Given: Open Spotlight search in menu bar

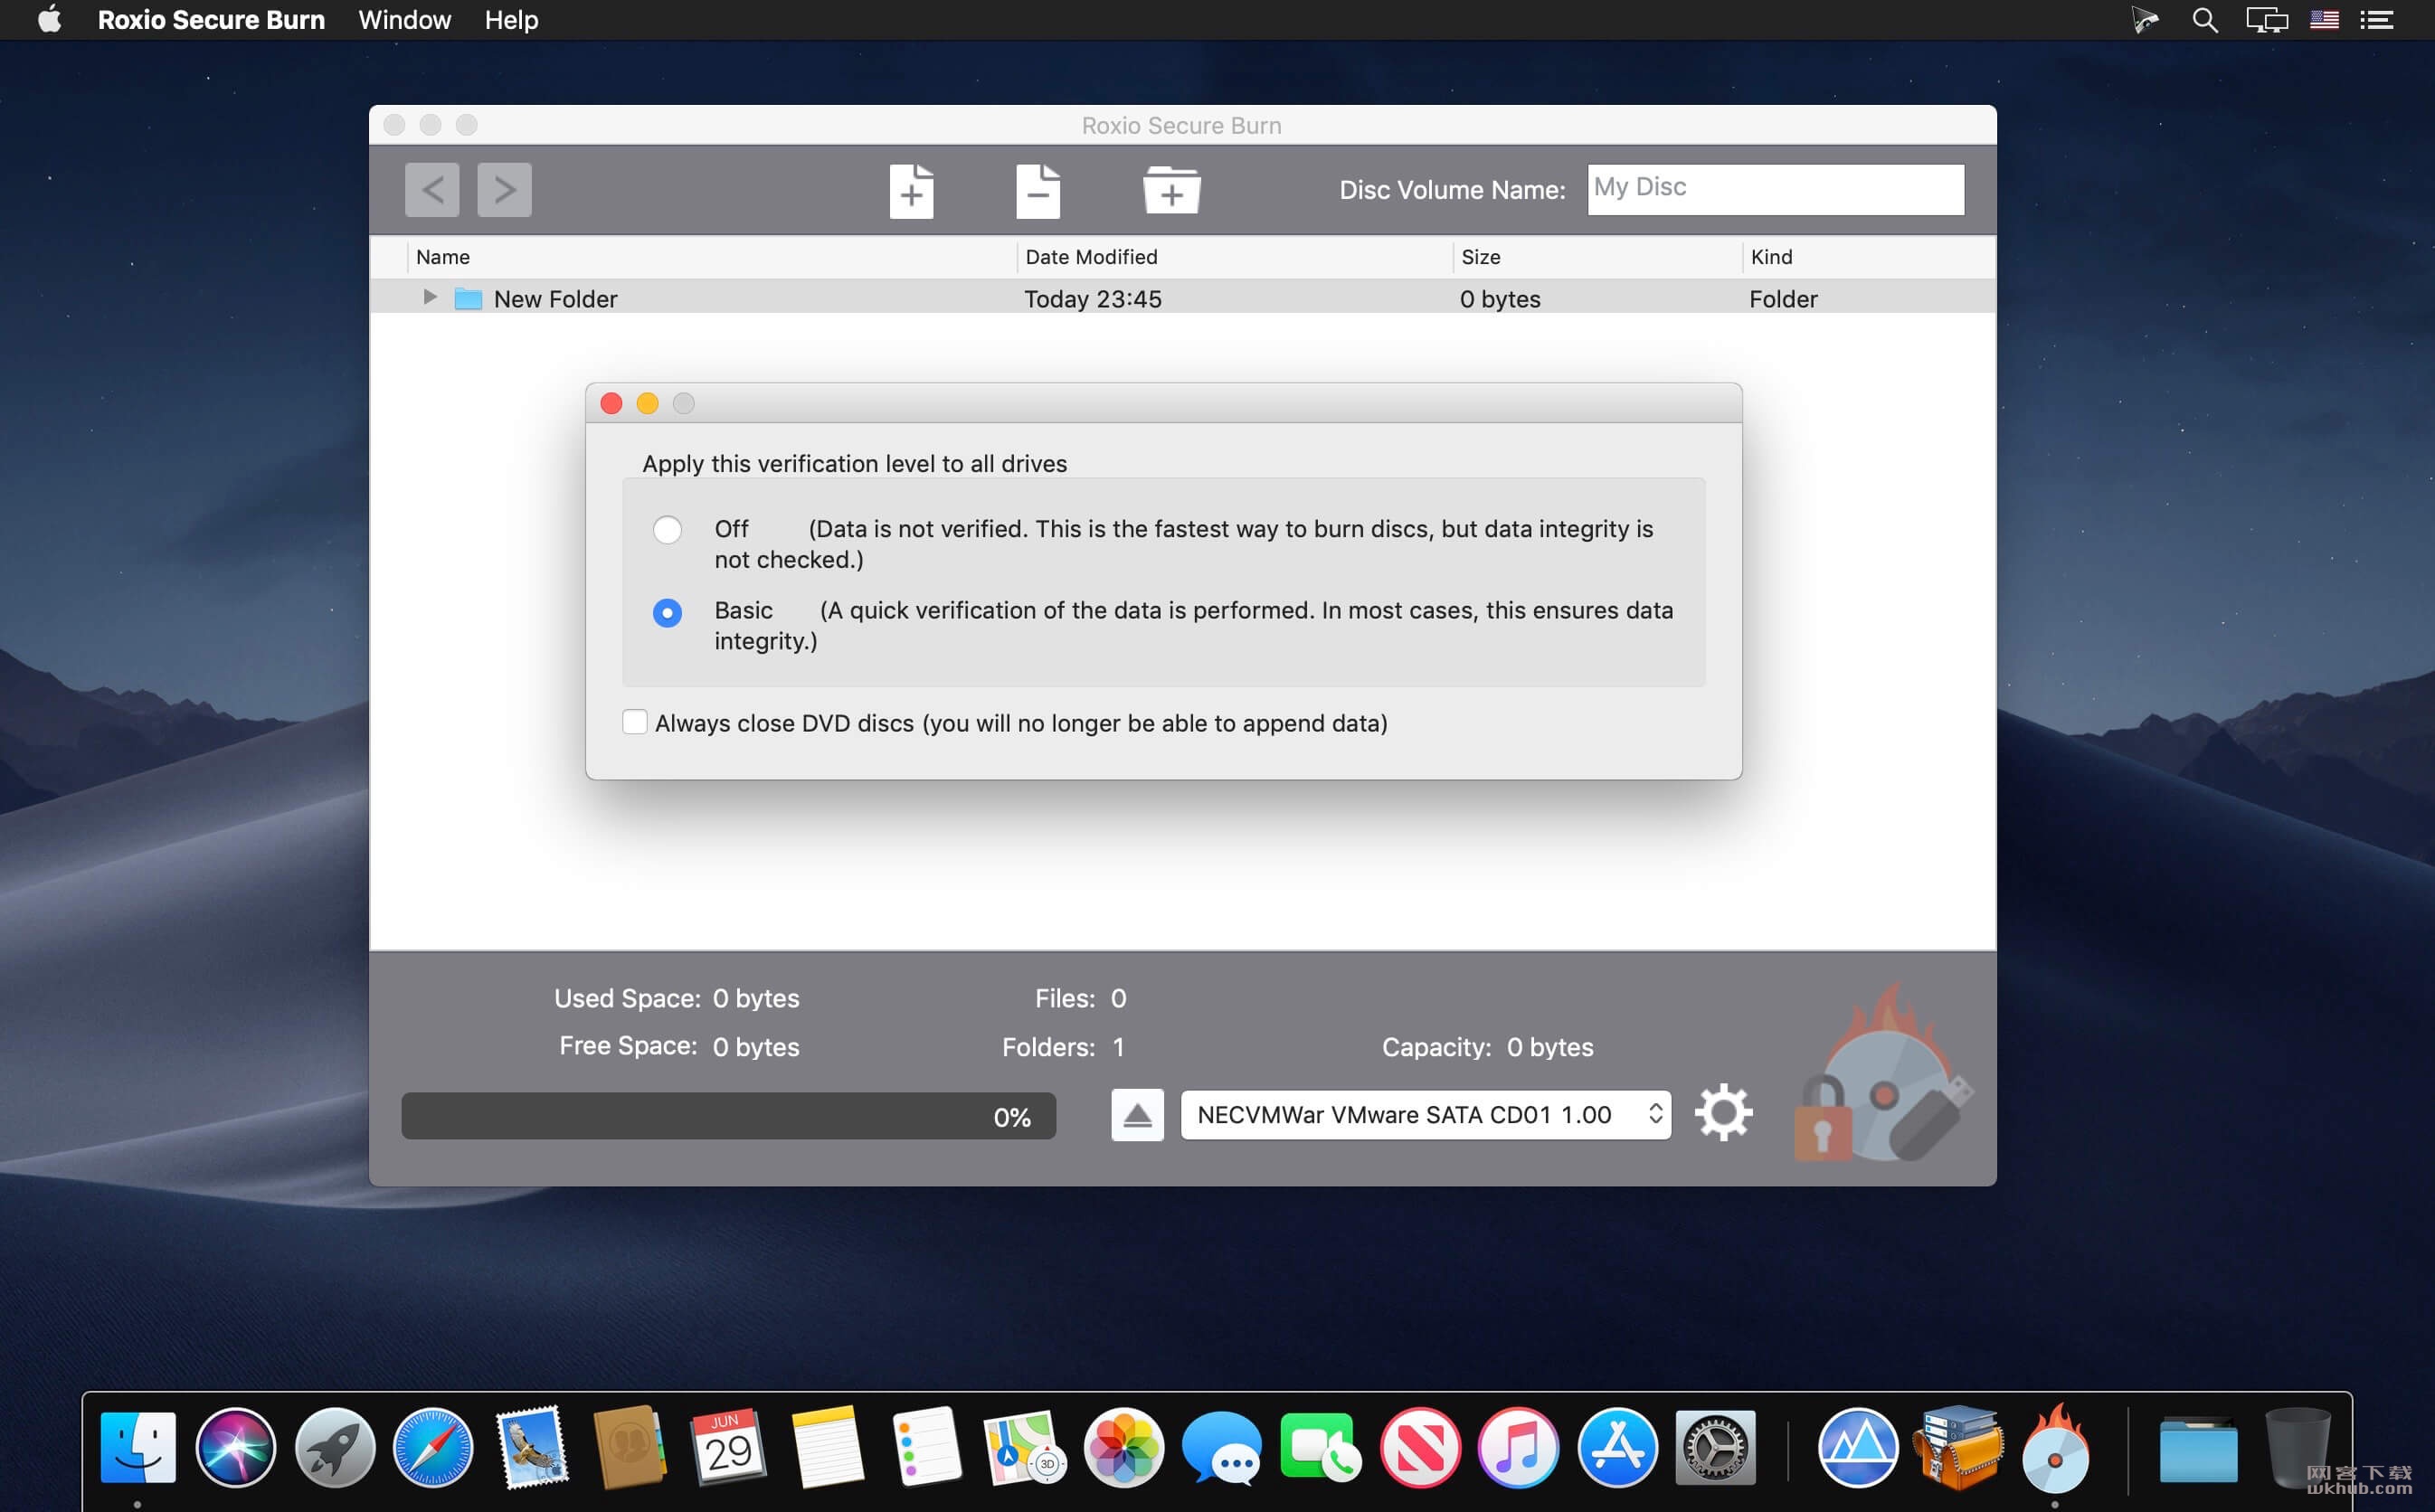Looking at the screenshot, I should 2204,20.
